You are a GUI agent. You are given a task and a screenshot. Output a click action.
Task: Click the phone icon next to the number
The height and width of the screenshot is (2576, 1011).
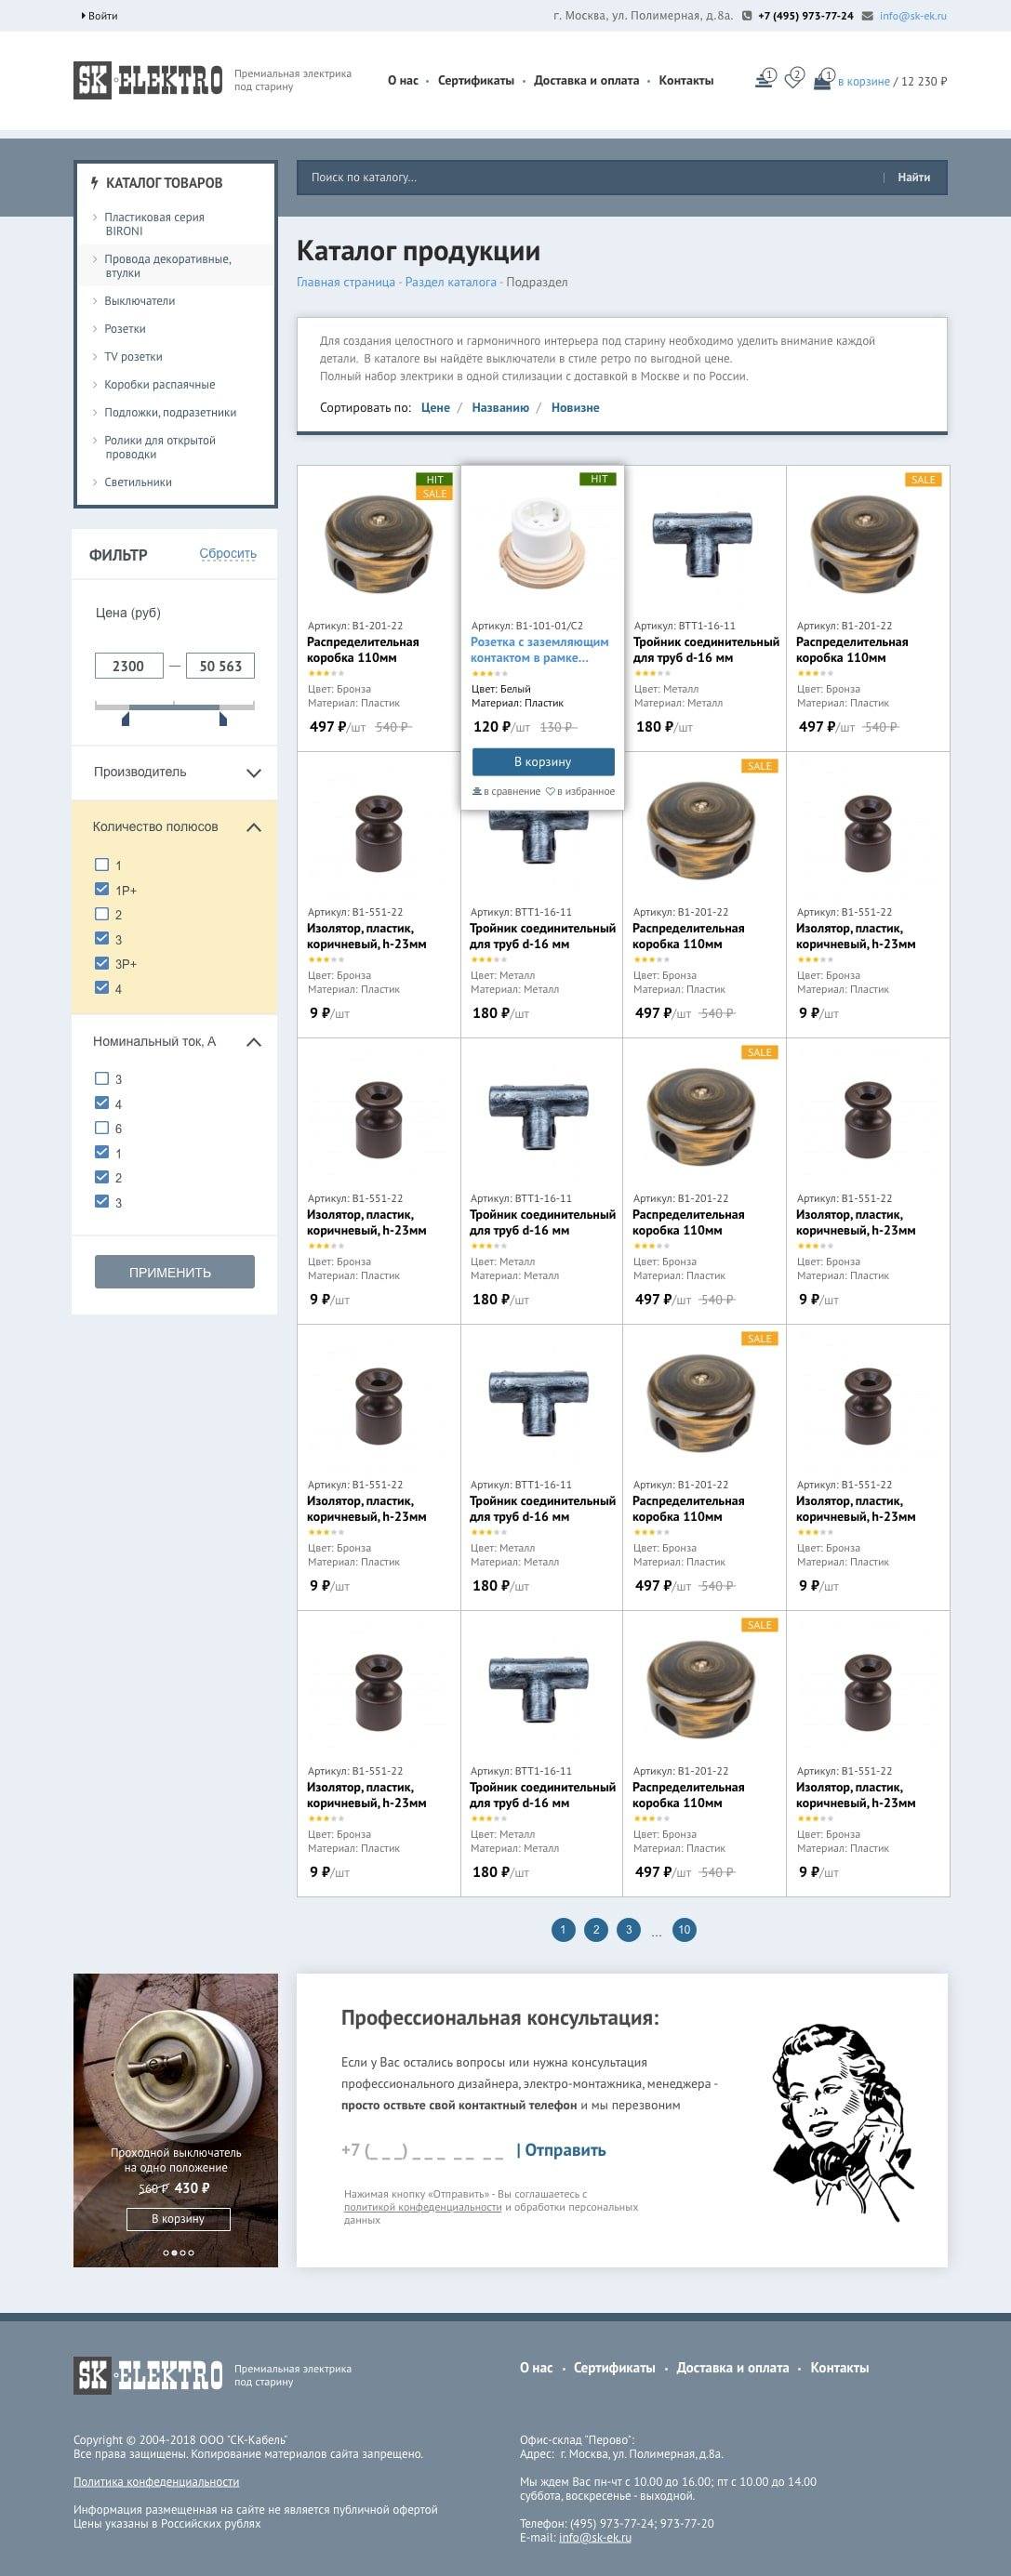(x=747, y=16)
